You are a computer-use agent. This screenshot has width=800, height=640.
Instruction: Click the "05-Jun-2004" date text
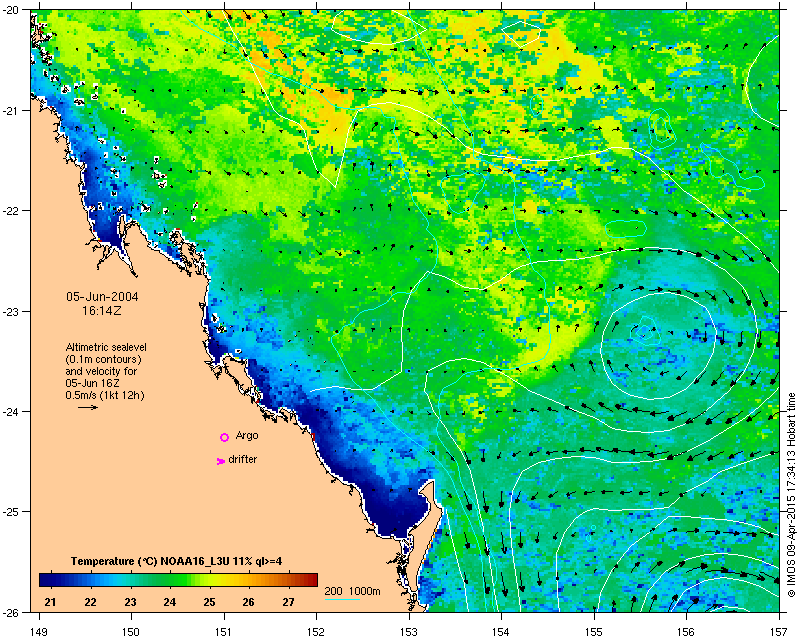click(x=102, y=297)
